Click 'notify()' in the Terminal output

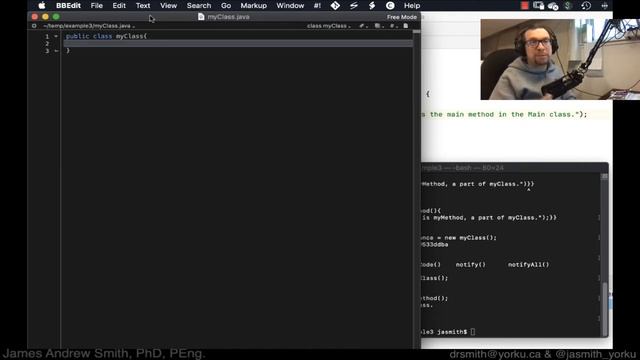[x=471, y=264]
